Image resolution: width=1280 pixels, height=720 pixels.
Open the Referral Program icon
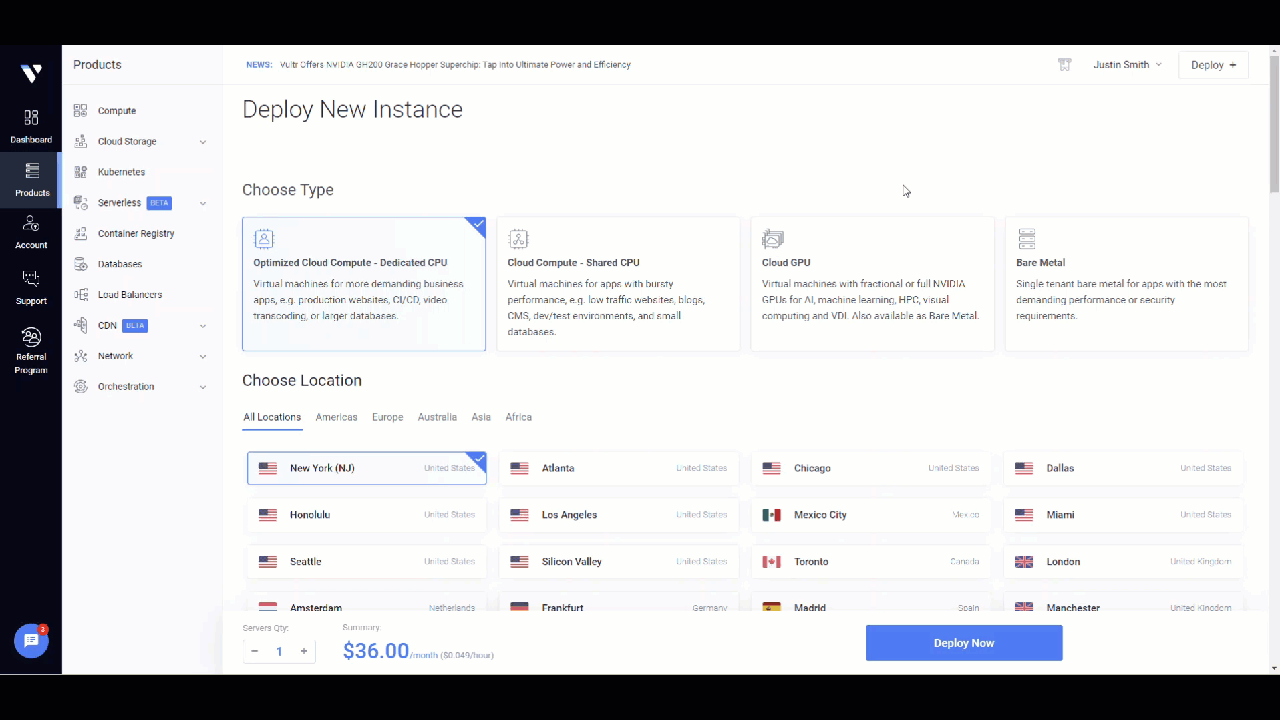pos(31,349)
